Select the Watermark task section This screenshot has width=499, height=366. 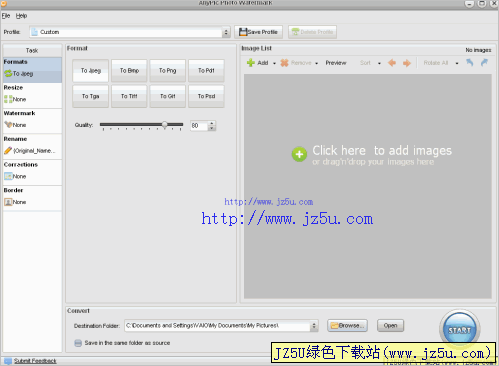(x=32, y=121)
